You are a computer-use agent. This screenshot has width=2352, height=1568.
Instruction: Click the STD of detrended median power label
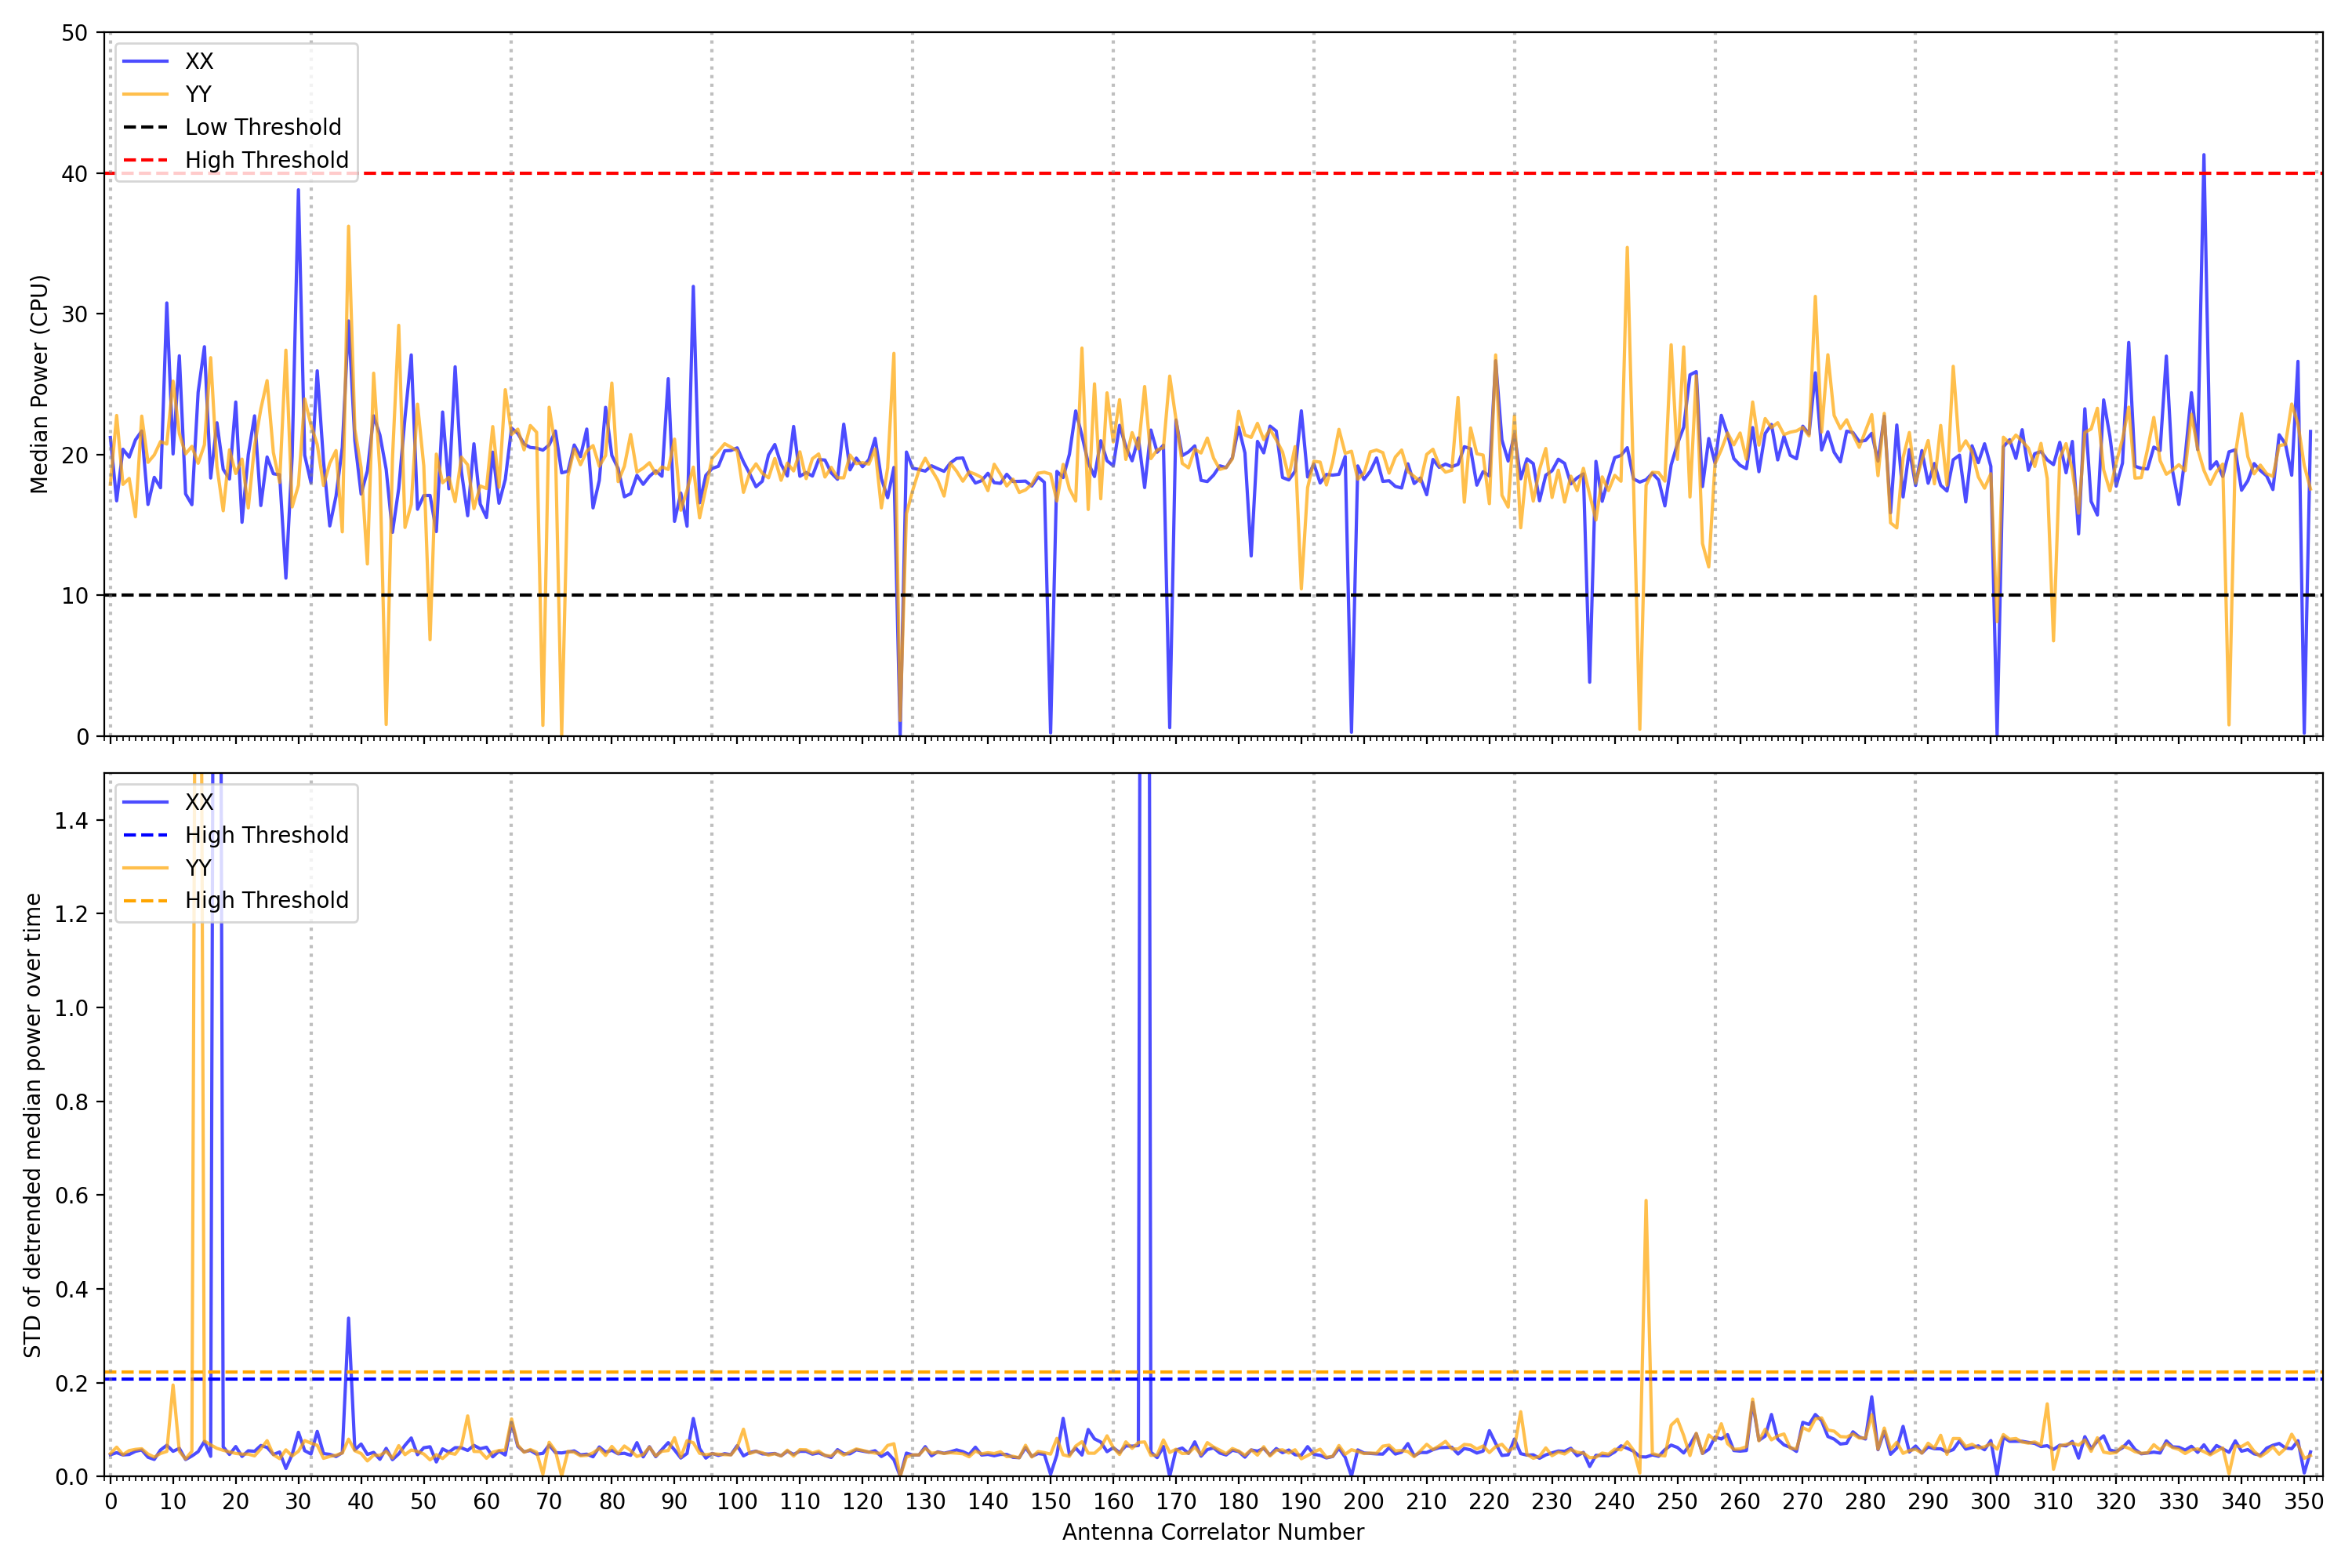point(33,1125)
